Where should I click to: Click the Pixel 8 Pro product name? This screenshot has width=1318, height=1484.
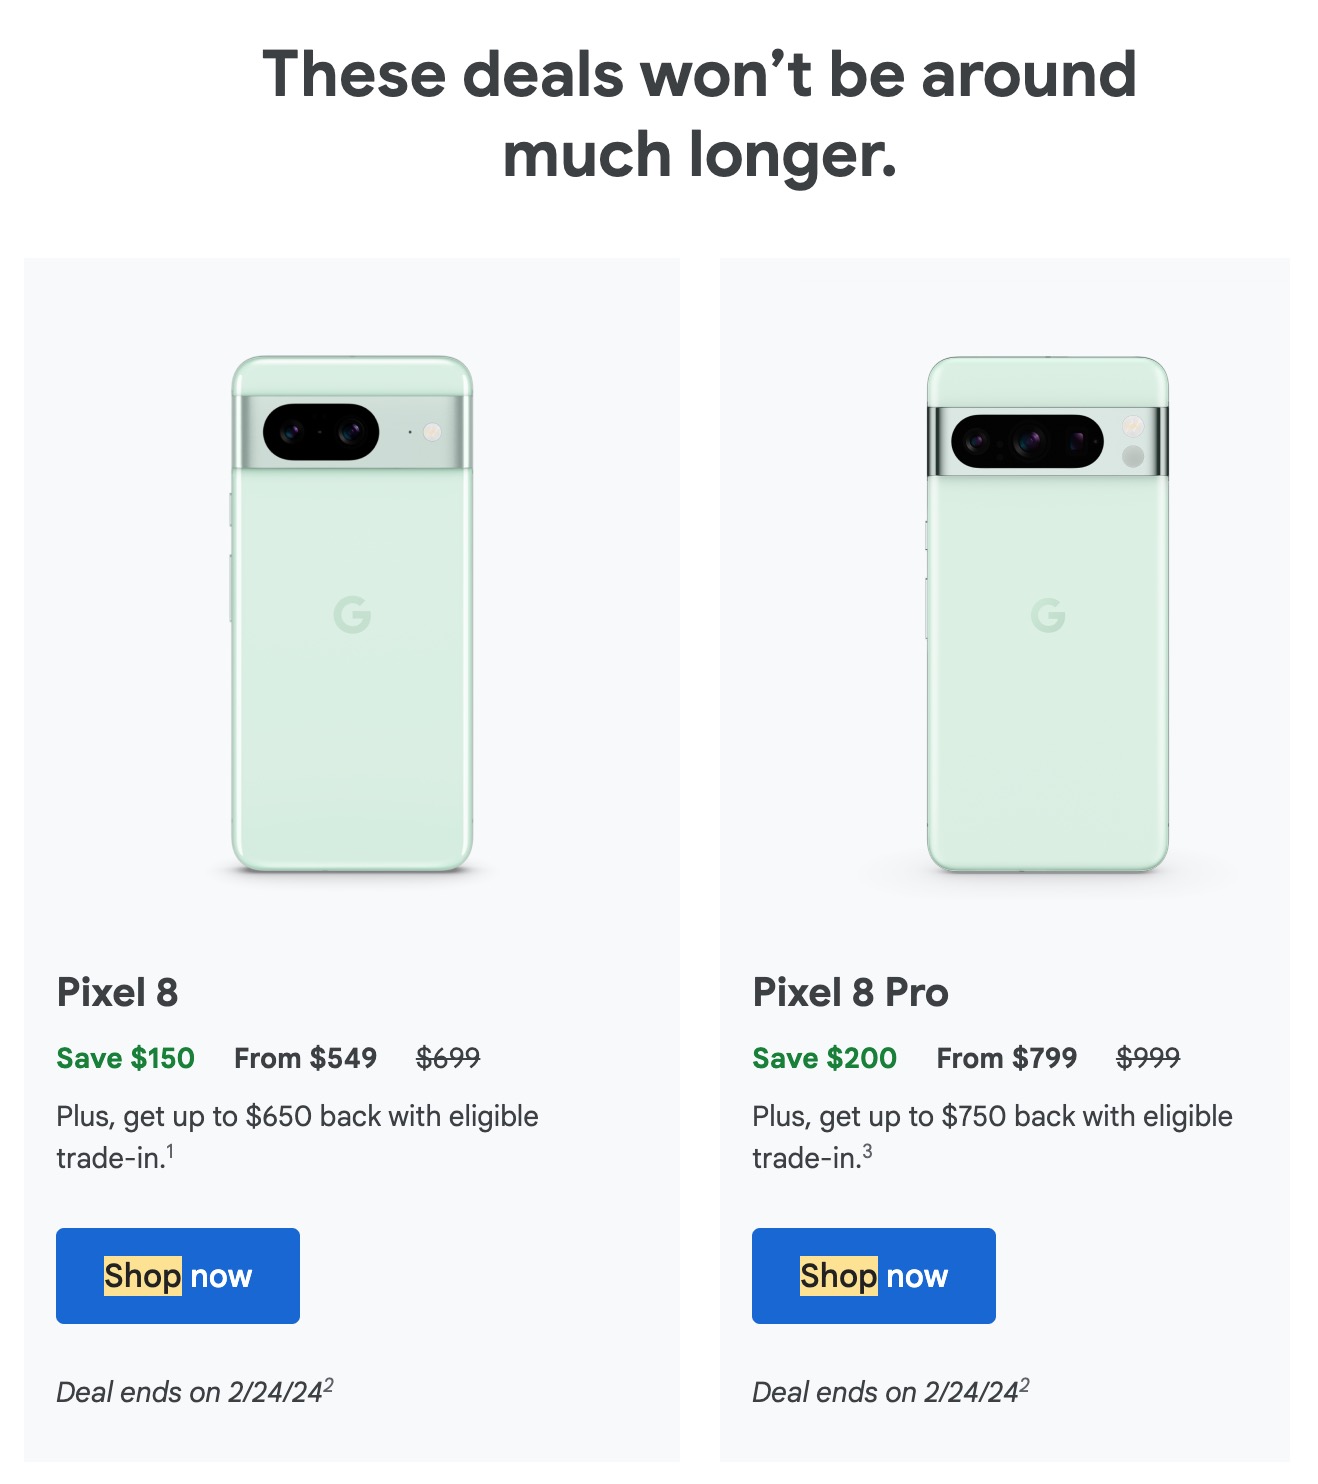click(849, 995)
